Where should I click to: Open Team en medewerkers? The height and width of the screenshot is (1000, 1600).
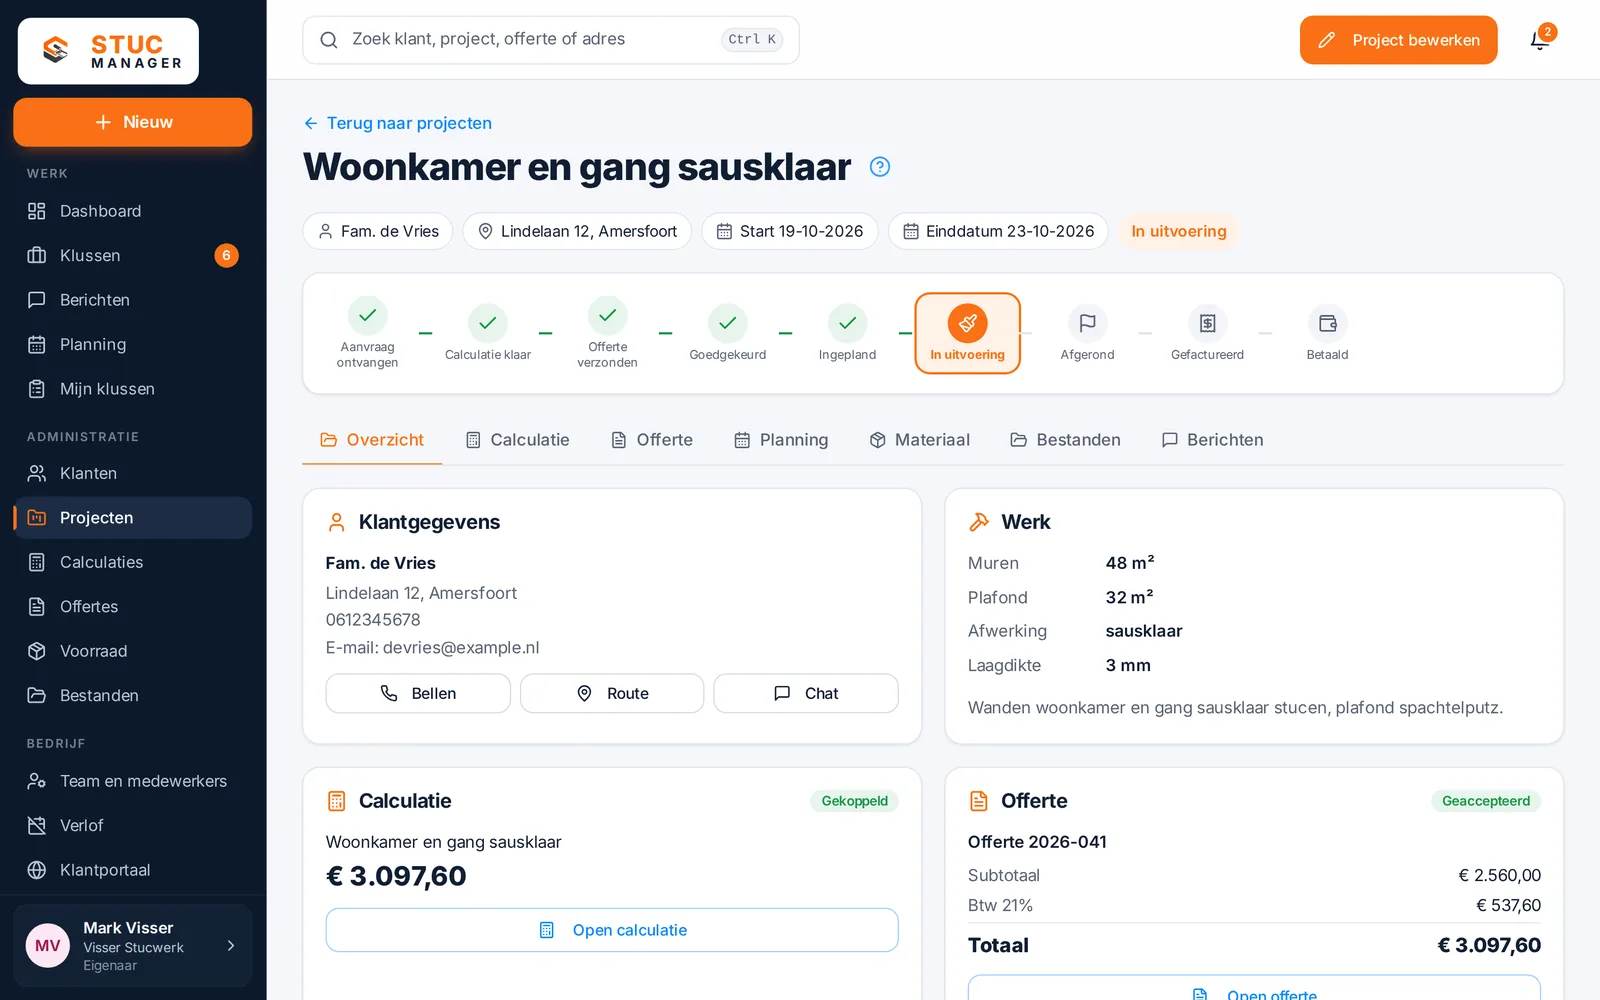click(x=132, y=781)
